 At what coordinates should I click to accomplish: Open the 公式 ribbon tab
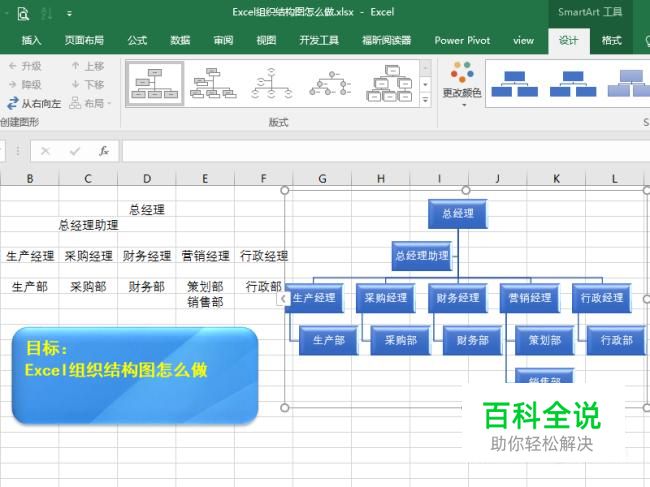pos(137,40)
